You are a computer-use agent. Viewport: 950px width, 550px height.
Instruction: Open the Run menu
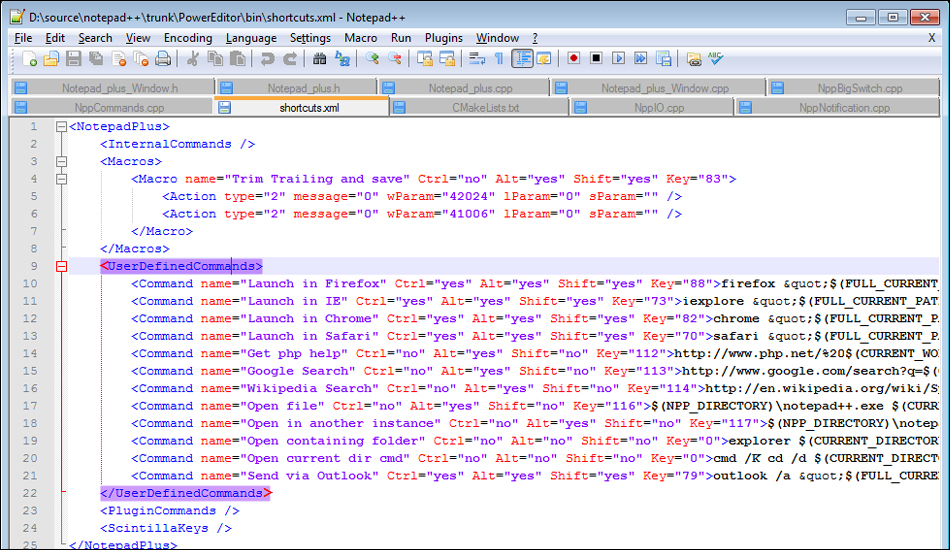point(401,38)
